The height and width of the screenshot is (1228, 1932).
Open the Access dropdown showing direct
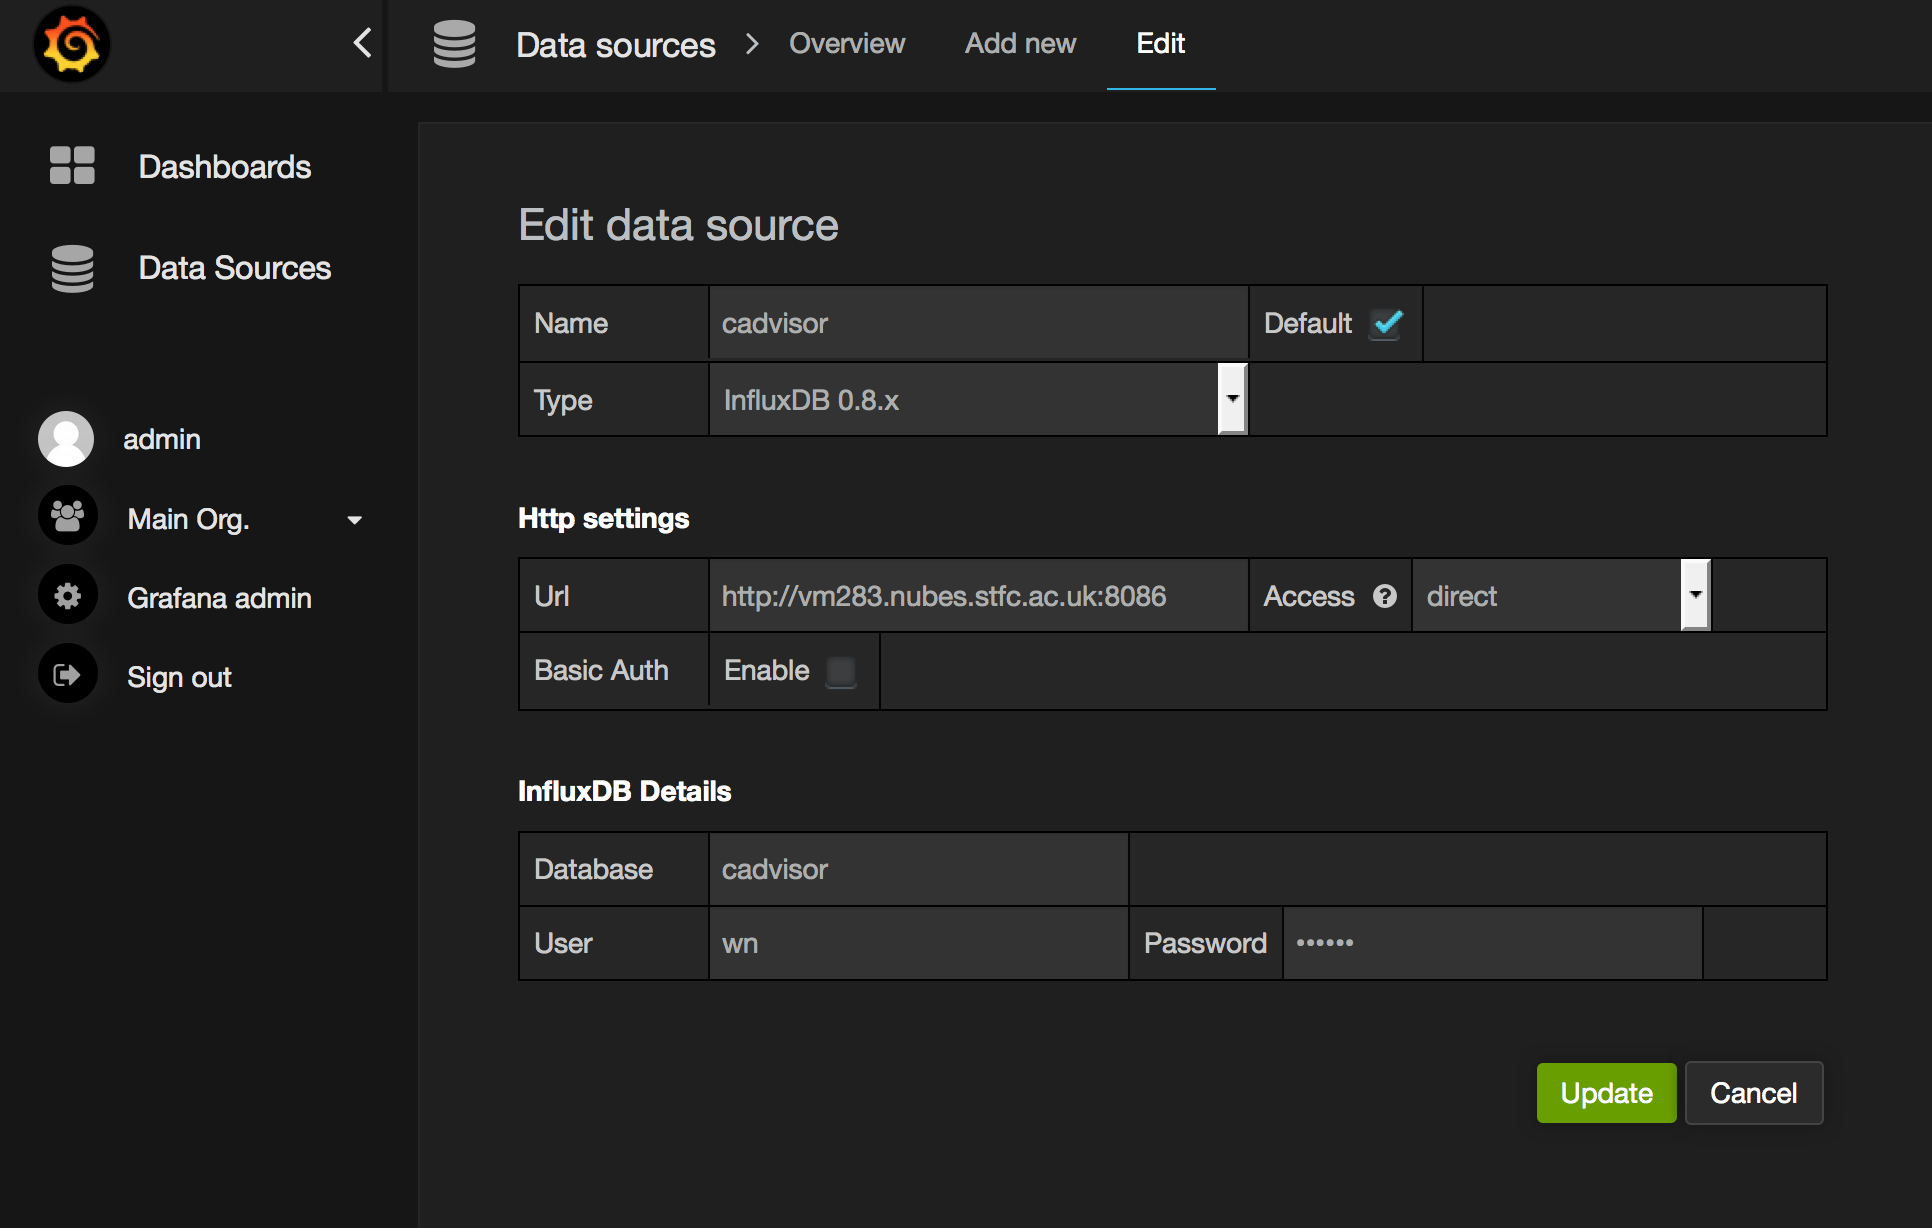[x=1561, y=595]
